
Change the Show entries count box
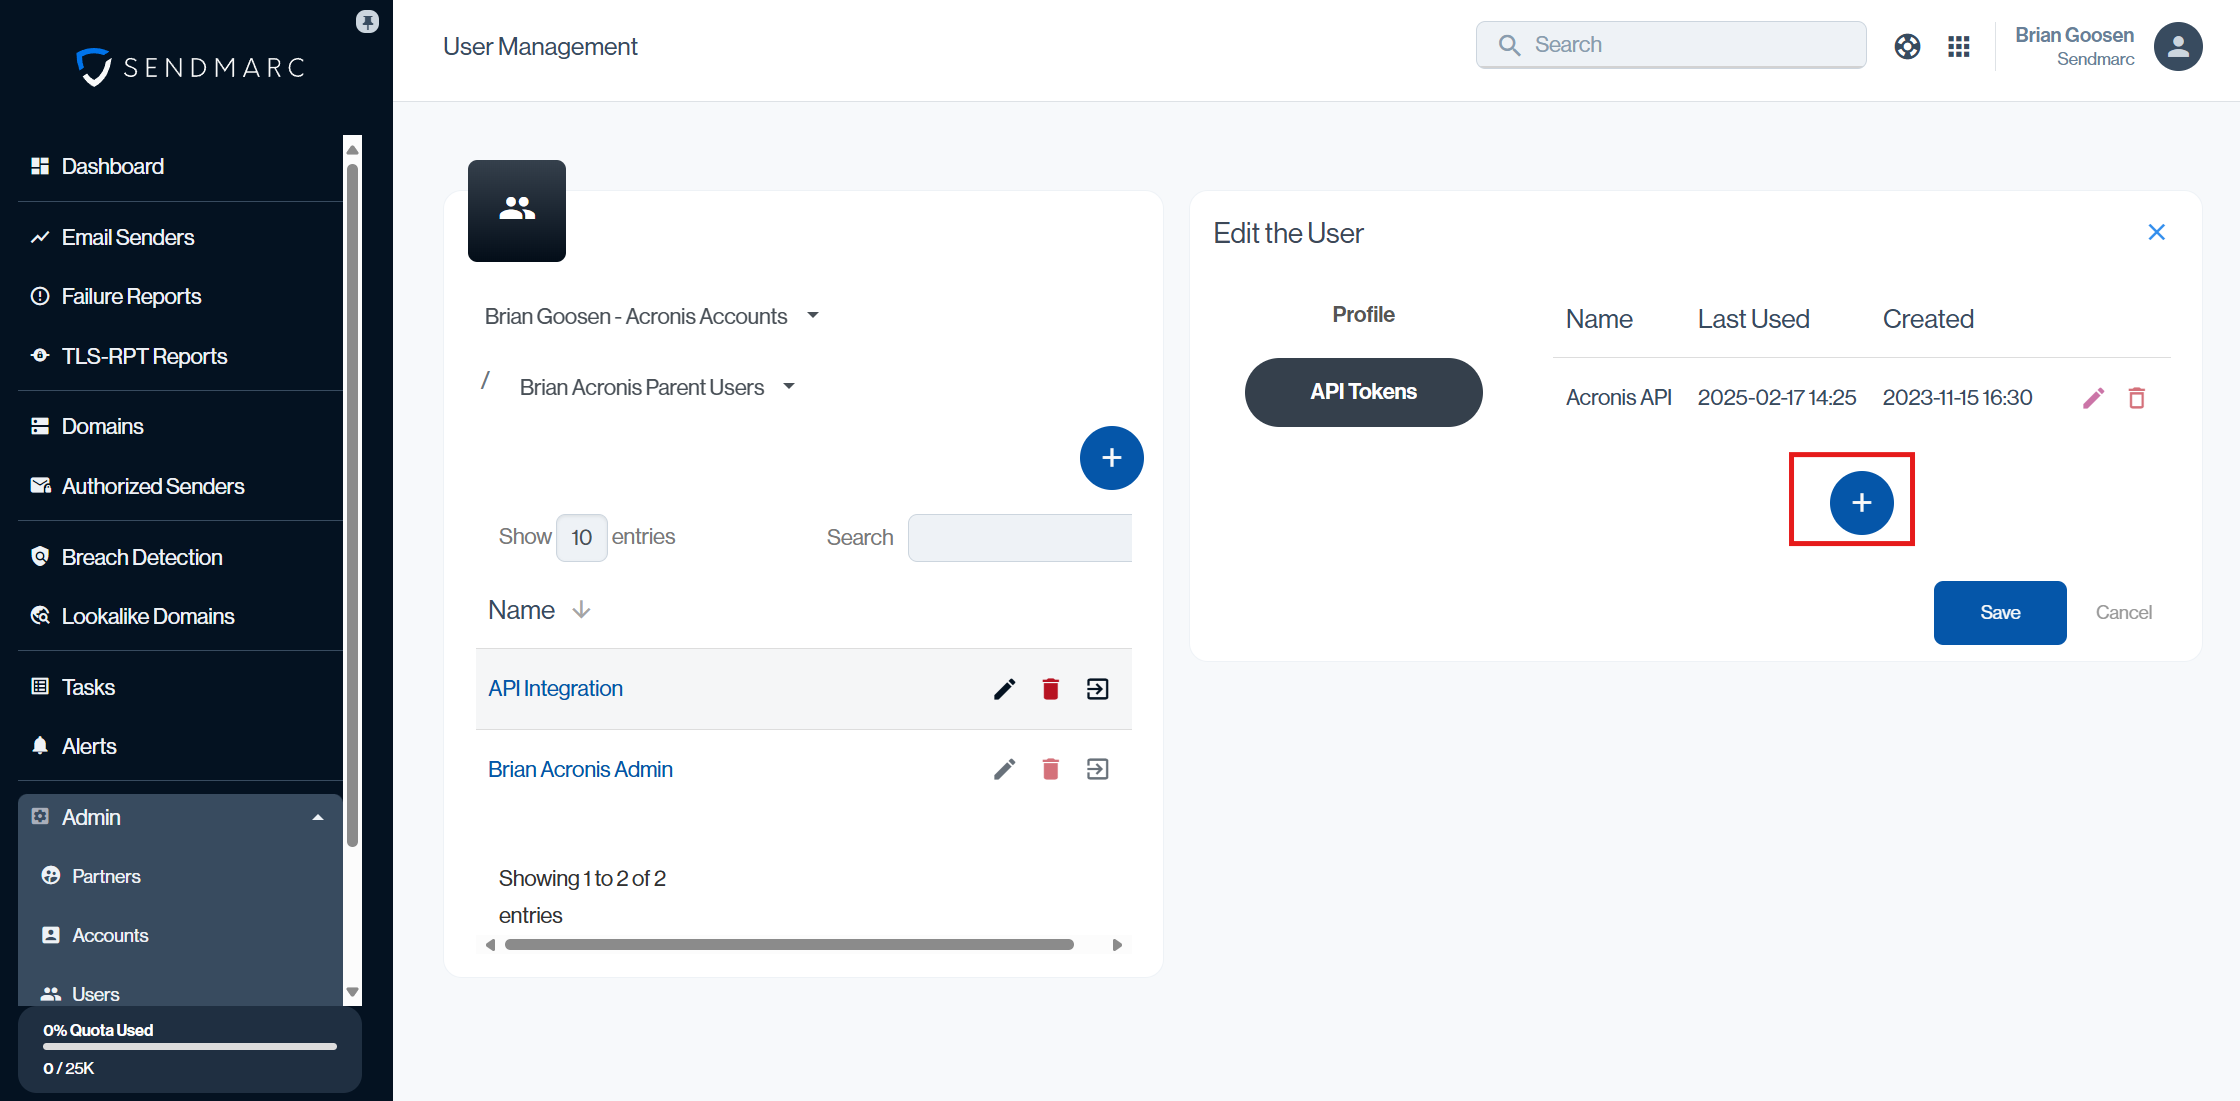click(582, 538)
